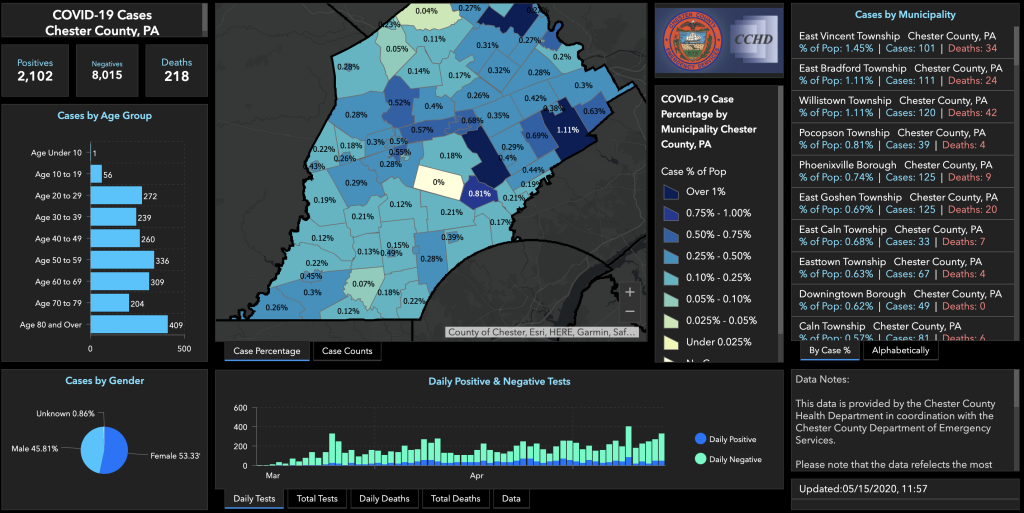The image size is (1024, 513).
Task: Click the Age 20 to 29 bar
Action: (116, 195)
